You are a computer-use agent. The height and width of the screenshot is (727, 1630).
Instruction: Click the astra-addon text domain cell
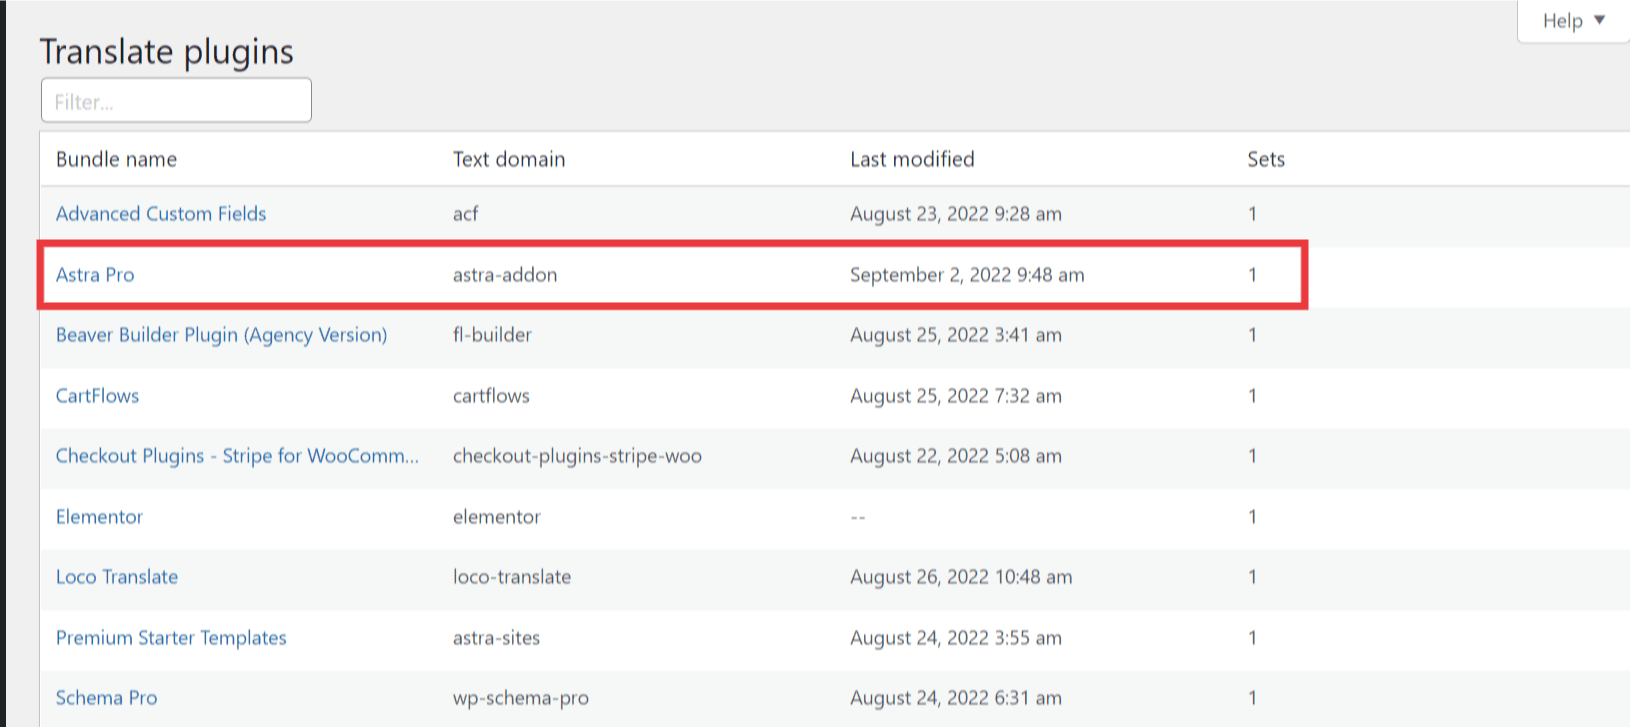(505, 274)
